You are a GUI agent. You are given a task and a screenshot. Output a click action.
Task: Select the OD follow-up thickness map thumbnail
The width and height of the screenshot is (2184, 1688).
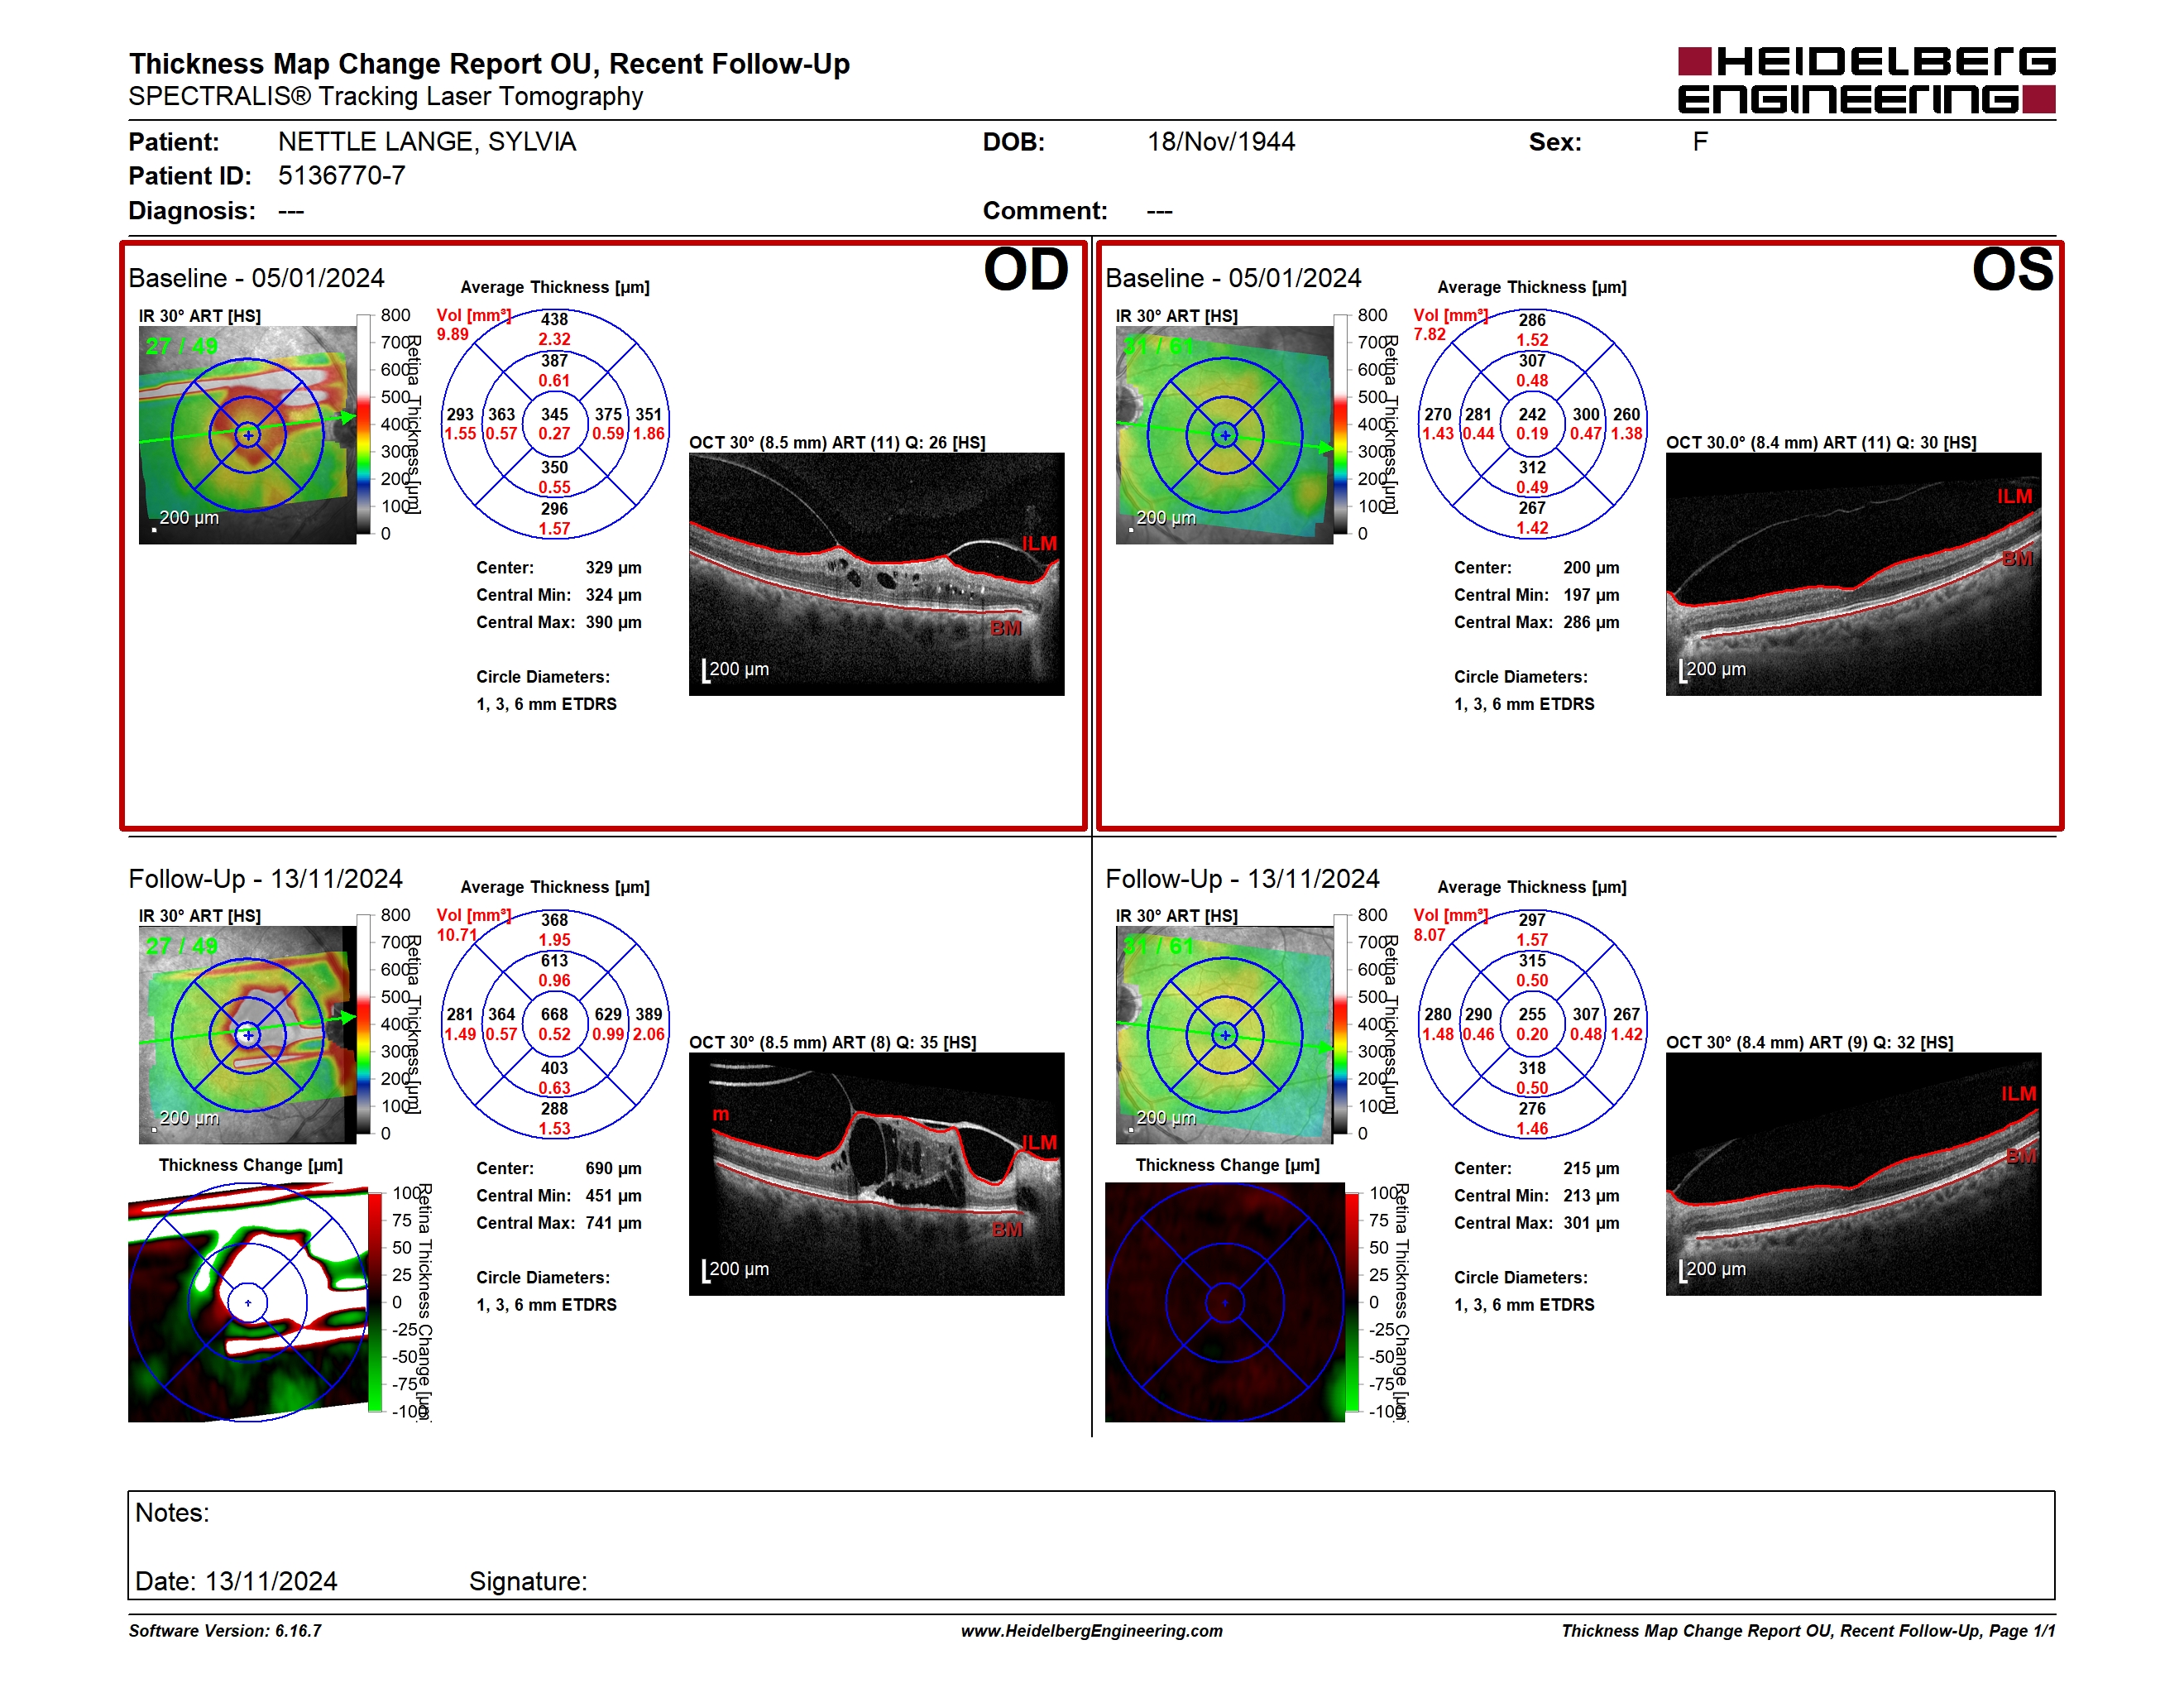tap(248, 1035)
